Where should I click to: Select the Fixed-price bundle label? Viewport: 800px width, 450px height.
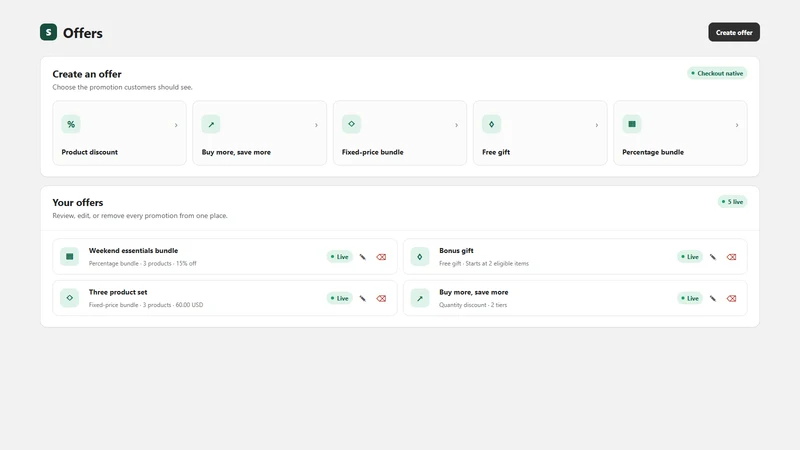point(372,152)
